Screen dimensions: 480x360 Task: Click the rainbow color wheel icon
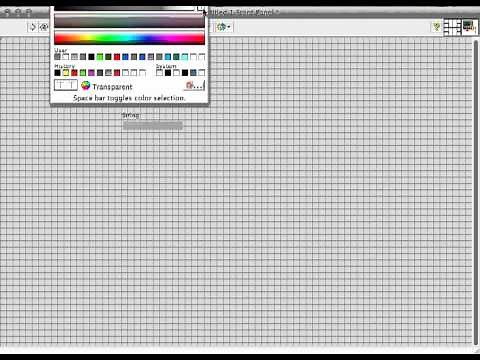click(86, 86)
